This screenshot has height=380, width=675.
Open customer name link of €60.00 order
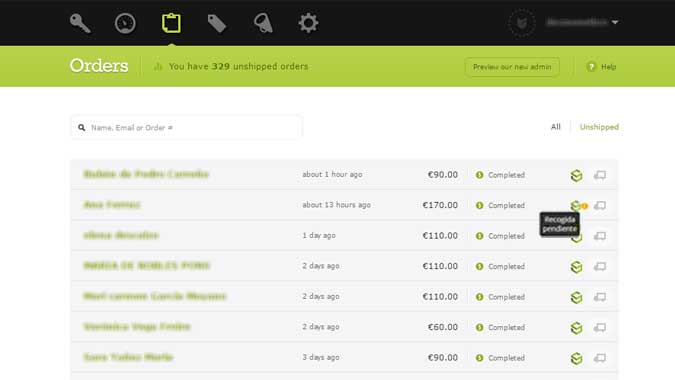(x=137, y=327)
